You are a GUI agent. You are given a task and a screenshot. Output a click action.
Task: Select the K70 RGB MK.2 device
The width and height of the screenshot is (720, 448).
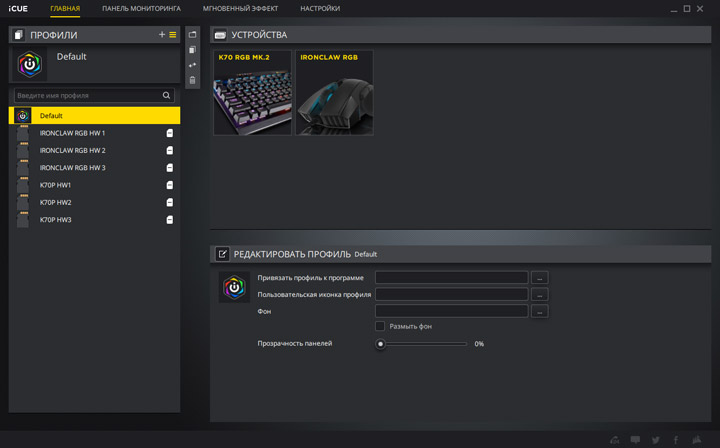[x=253, y=93]
